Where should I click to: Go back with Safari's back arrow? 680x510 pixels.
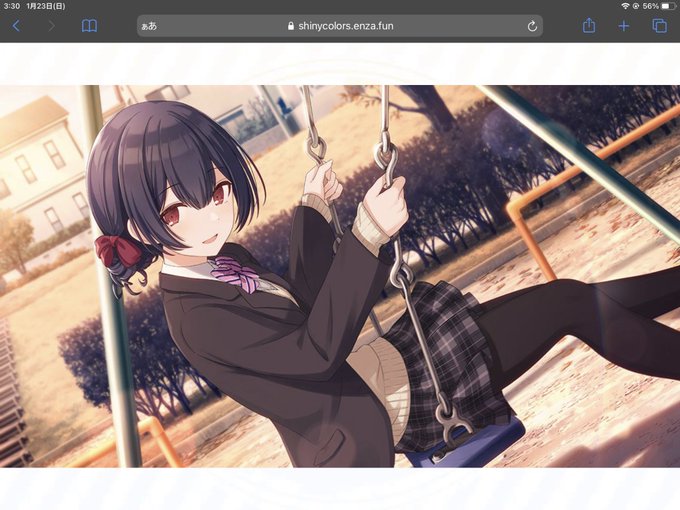point(16,26)
